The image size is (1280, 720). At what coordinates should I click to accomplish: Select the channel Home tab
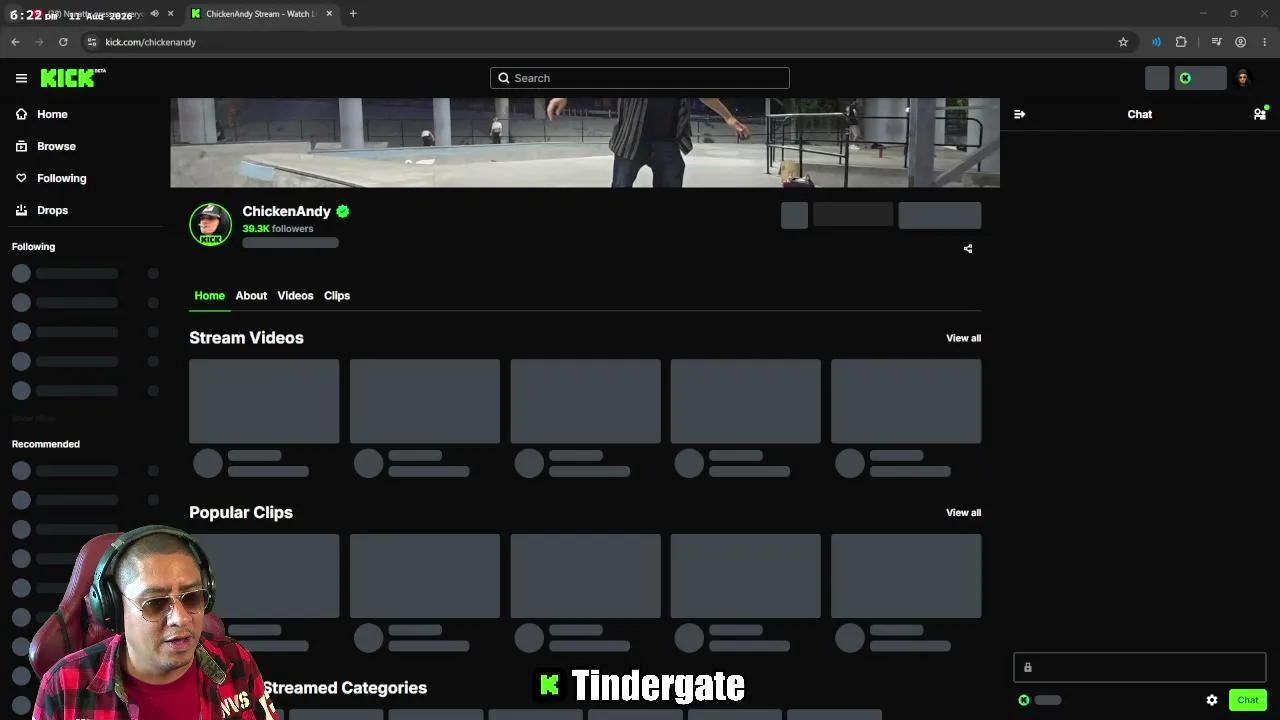pyautogui.click(x=209, y=296)
